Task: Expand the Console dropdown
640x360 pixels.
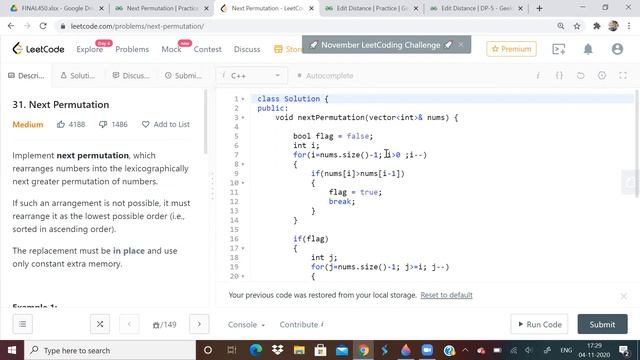Action: coord(246,324)
